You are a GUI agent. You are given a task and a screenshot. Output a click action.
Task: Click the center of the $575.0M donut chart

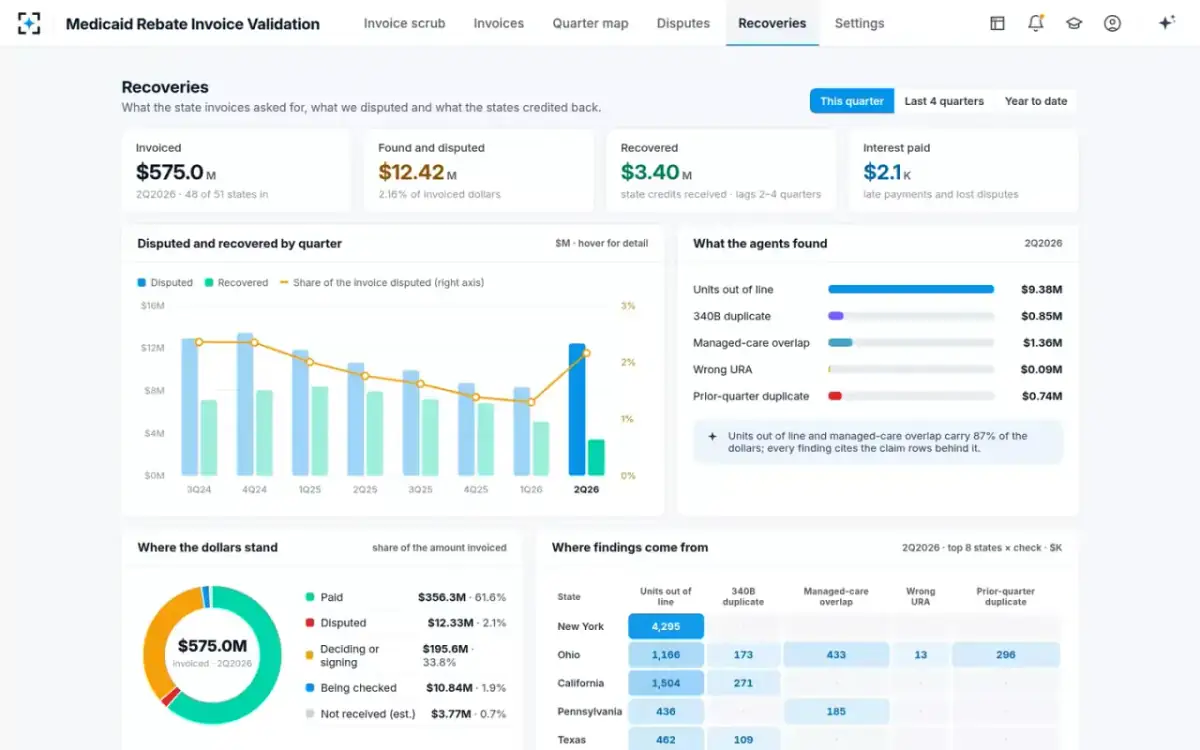click(212, 654)
